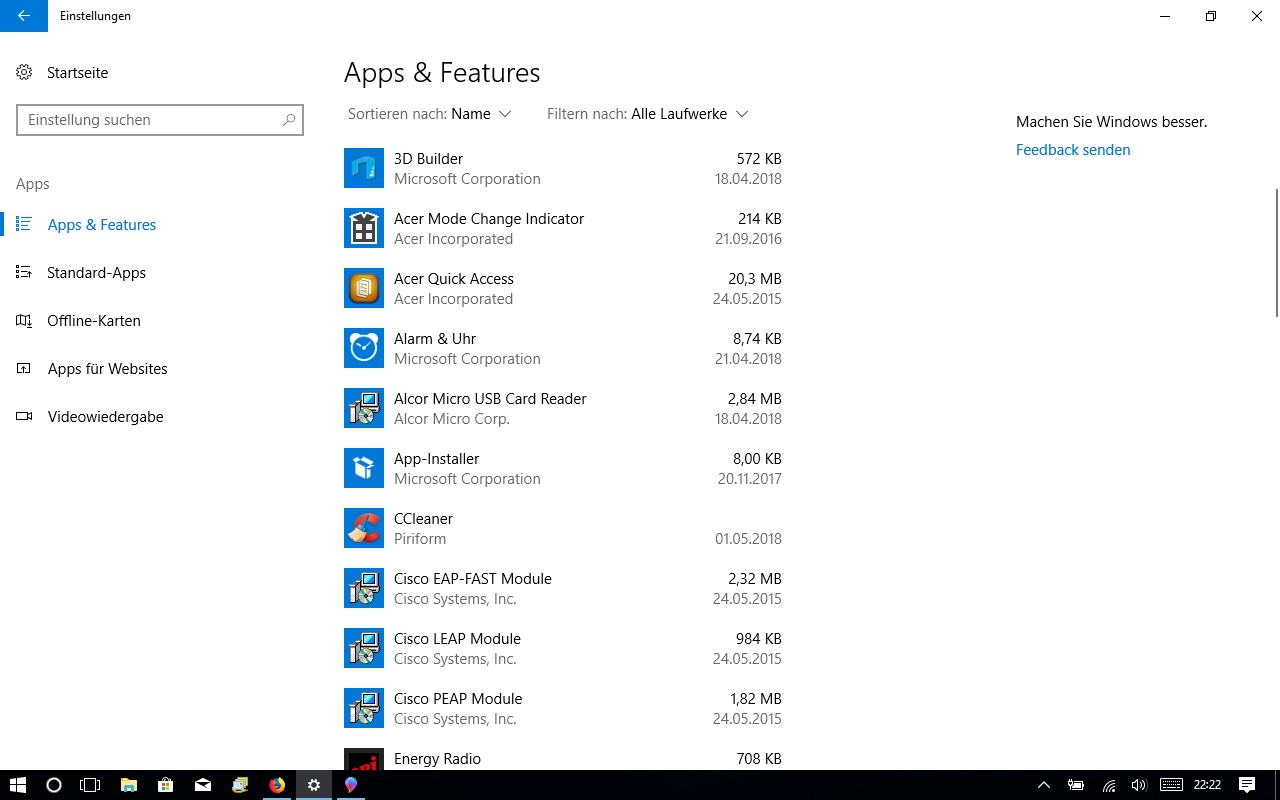Open File Explorer from taskbar
Screen dimensions: 1280x800
[128, 785]
